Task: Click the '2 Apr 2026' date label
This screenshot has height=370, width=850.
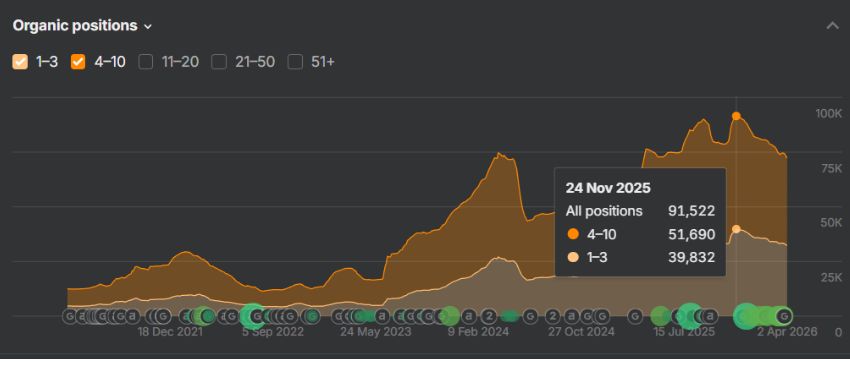Action: 787,332
